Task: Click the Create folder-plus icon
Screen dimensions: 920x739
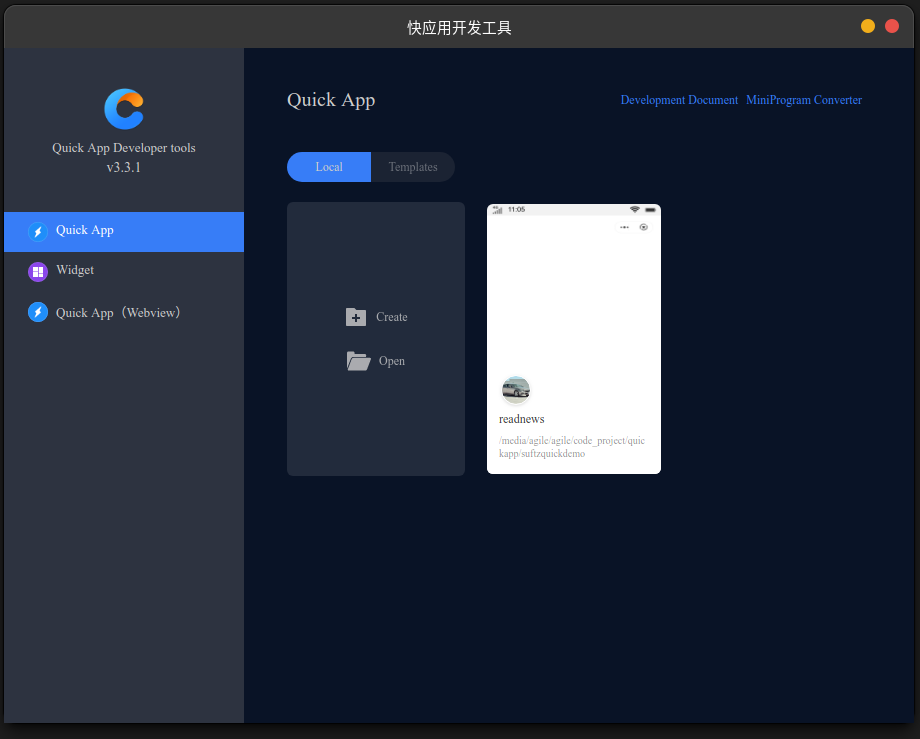Action: 356,317
